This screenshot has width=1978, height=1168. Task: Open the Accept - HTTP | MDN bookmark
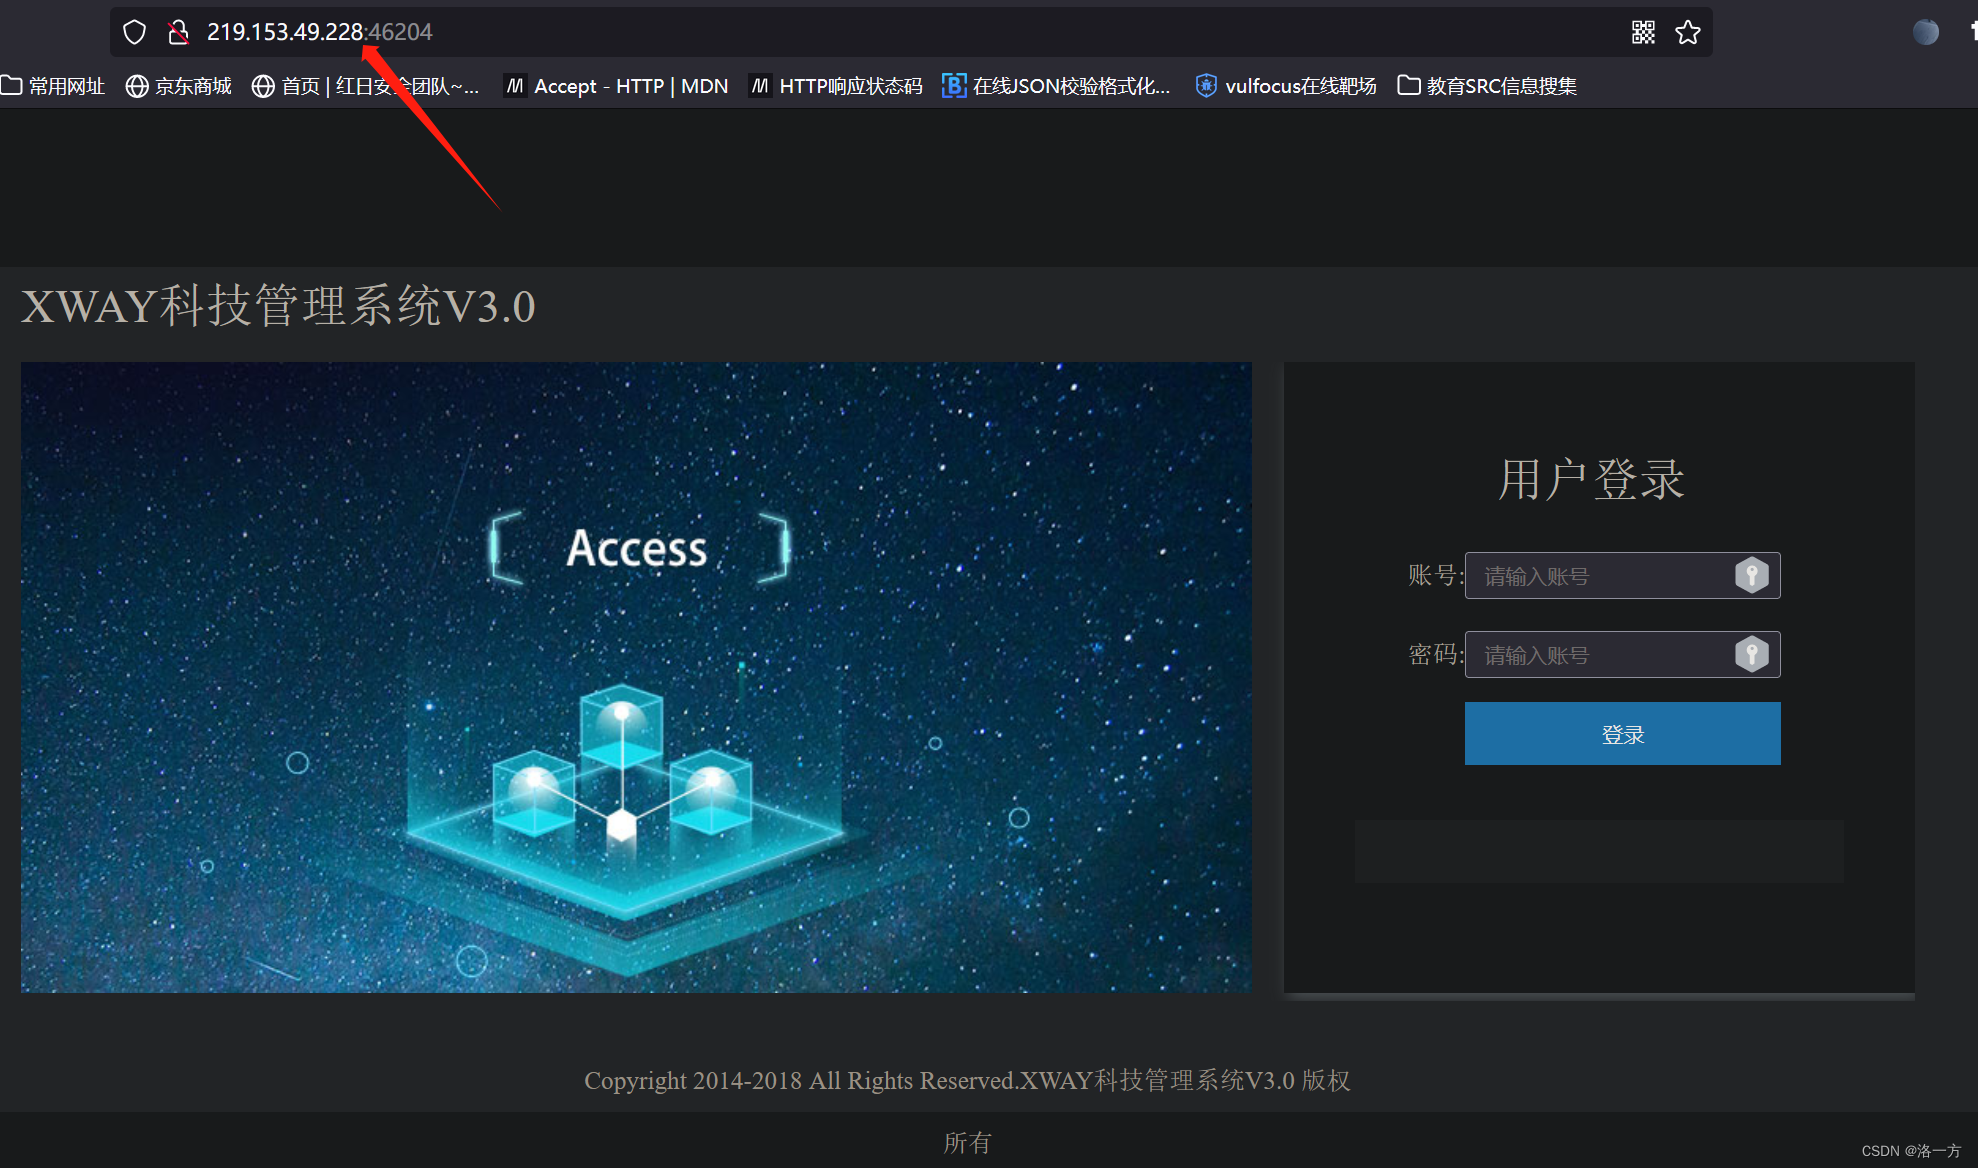click(x=617, y=86)
